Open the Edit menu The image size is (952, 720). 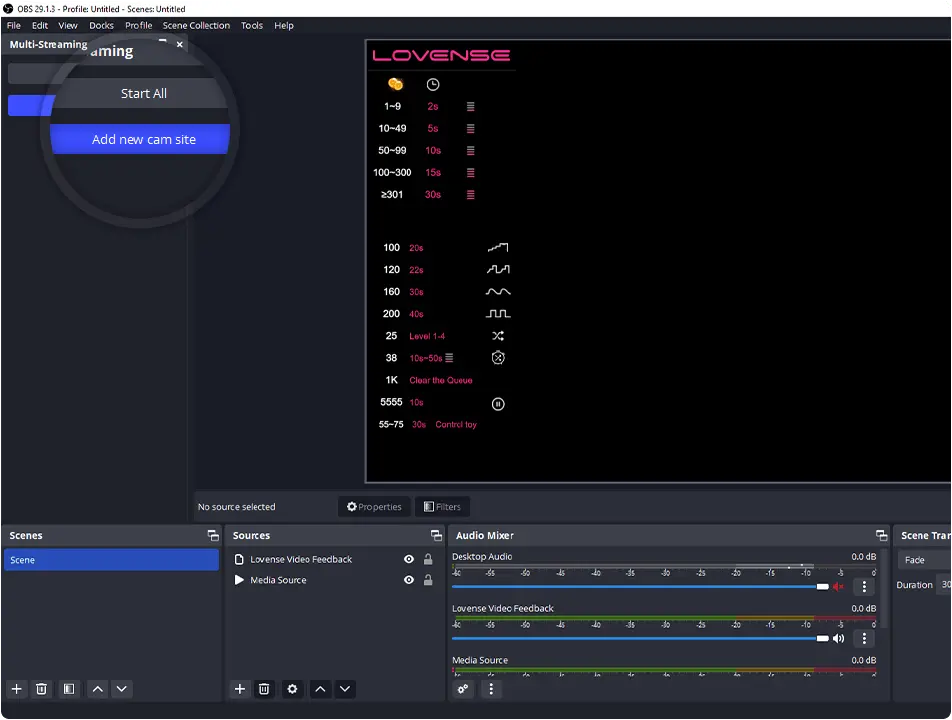(x=39, y=25)
